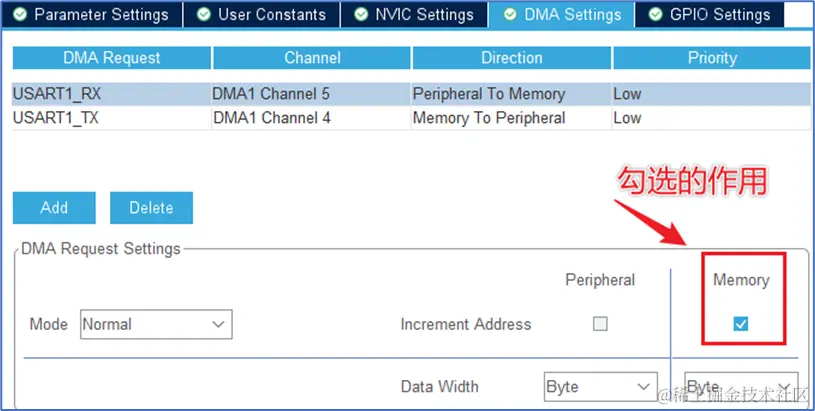Screen dimensions: 815x411
Task: Click the Parameter Settings tab checkmark icon
Action: coord(20,15)
